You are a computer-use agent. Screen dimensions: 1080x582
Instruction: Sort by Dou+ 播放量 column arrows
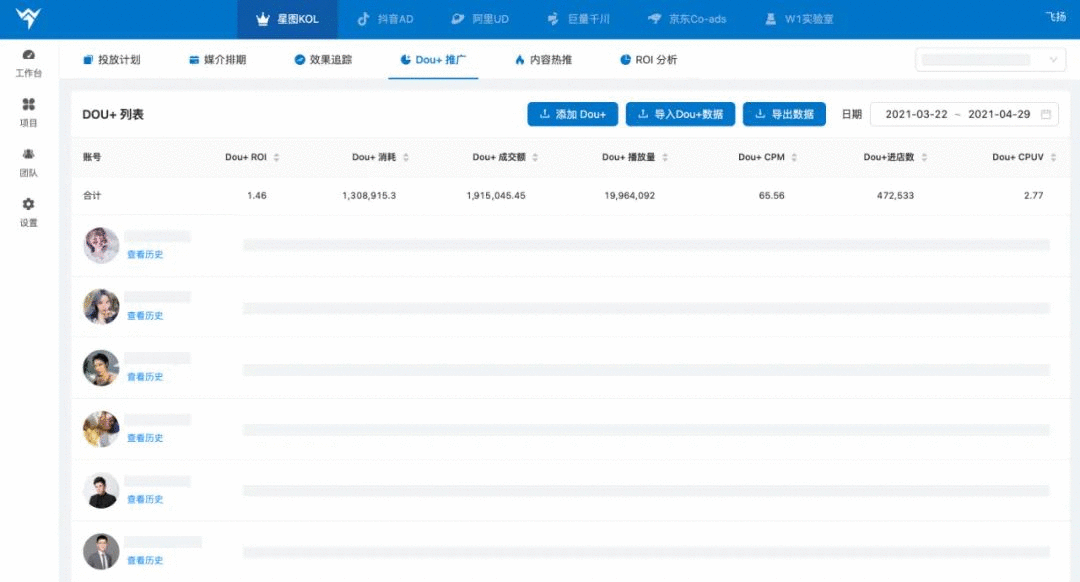point(665,157)
